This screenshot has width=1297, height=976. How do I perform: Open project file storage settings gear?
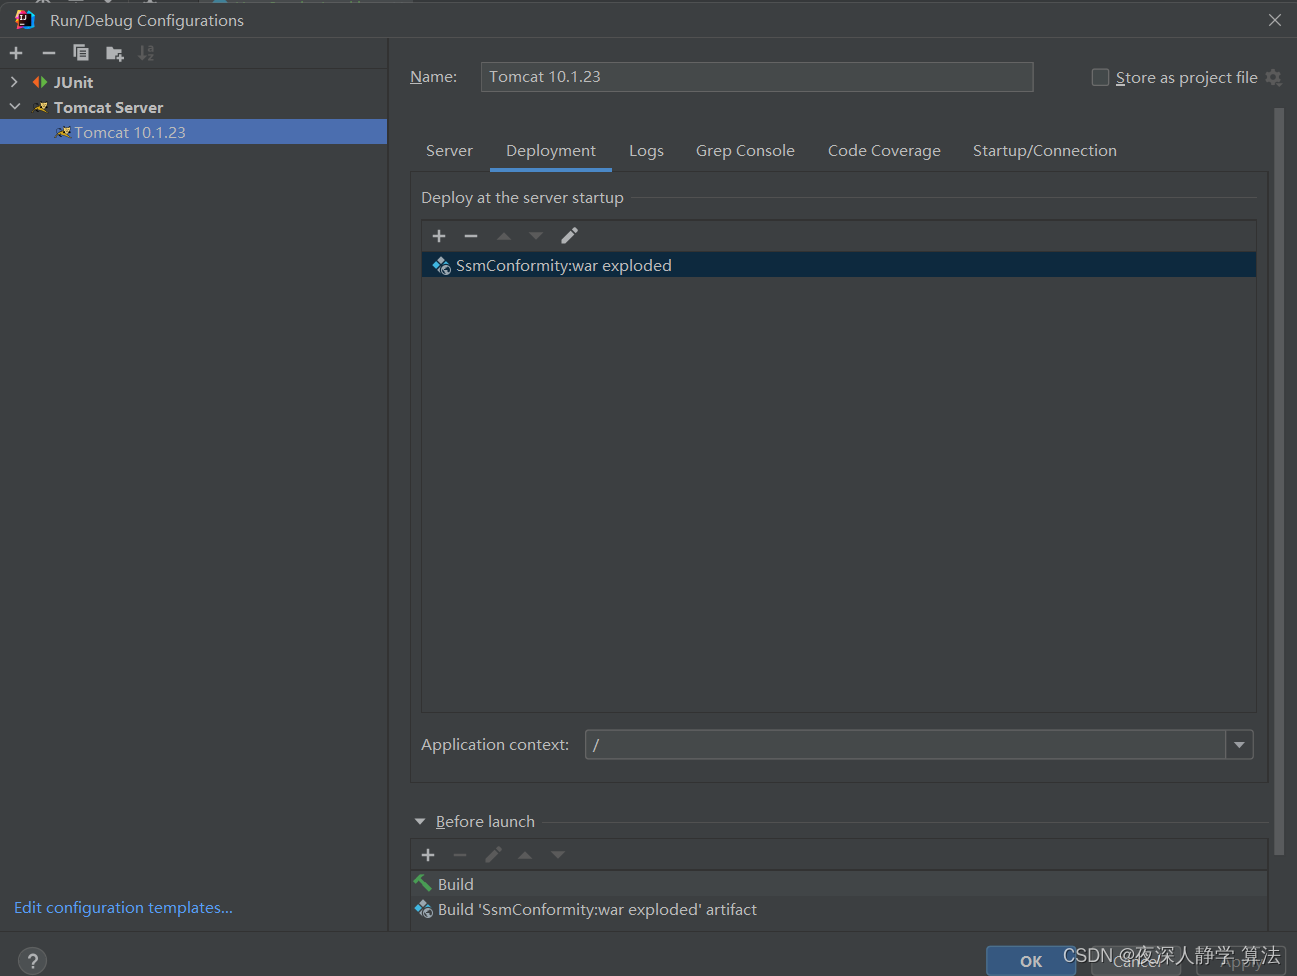tap(1273, 77)
